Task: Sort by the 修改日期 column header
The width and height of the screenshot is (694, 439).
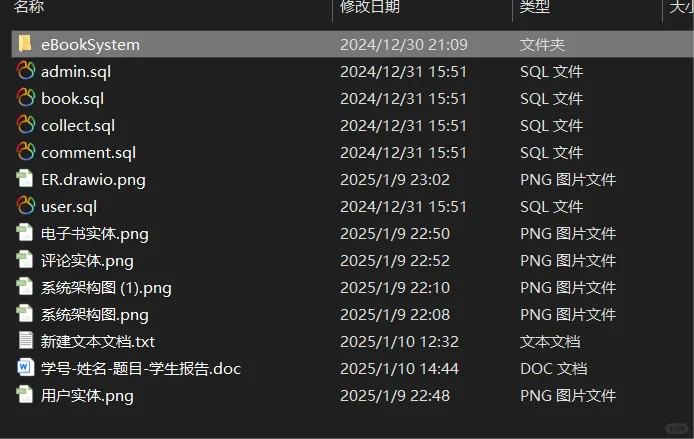Action: [x=370, y=7]
